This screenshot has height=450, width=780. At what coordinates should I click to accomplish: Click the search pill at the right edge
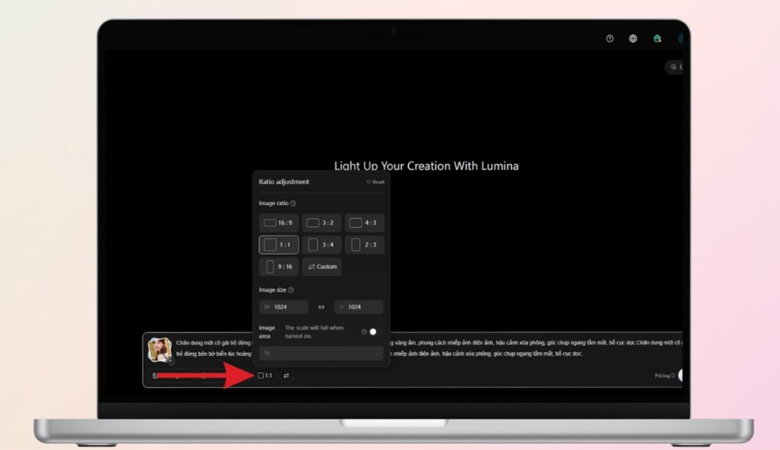coord(675,67)
